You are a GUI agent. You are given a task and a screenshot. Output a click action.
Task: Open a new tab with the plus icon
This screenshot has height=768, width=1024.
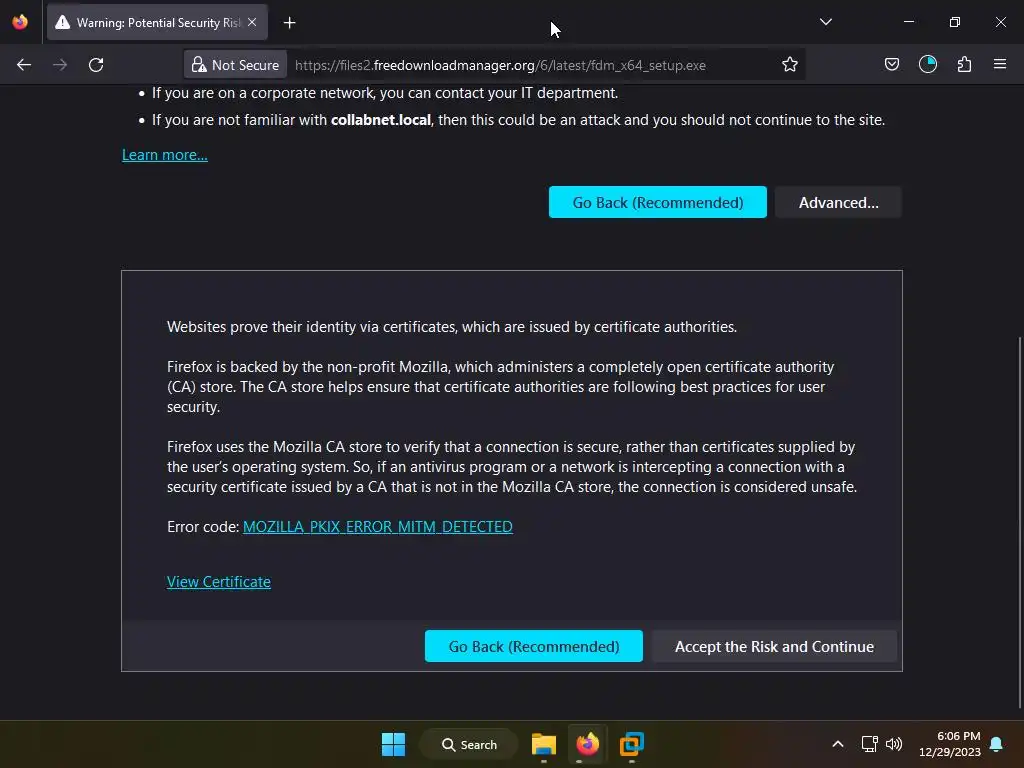289,23
